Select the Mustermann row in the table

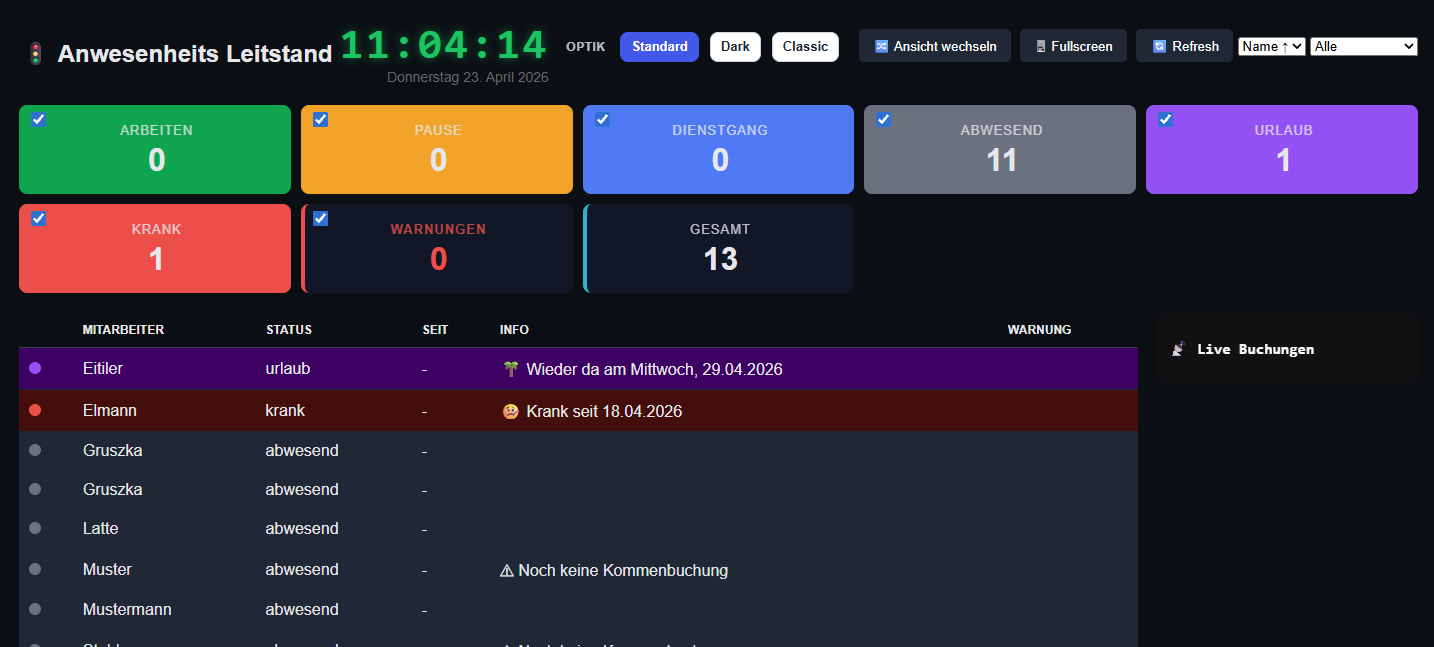400,609
